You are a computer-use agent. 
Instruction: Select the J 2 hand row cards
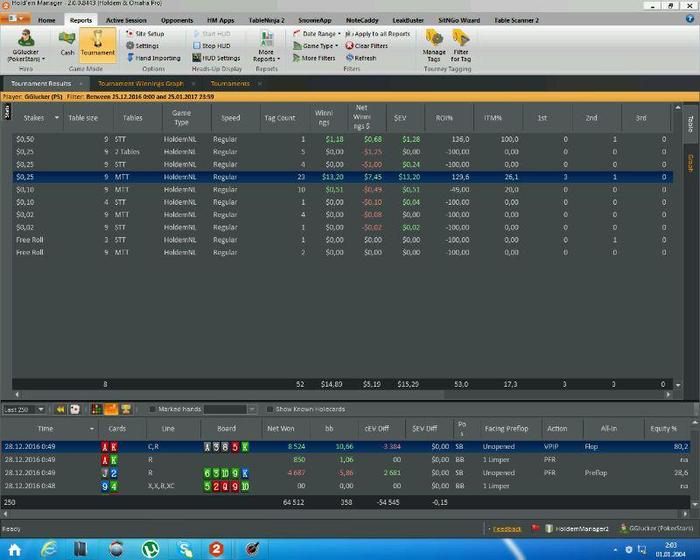point(109,473)
